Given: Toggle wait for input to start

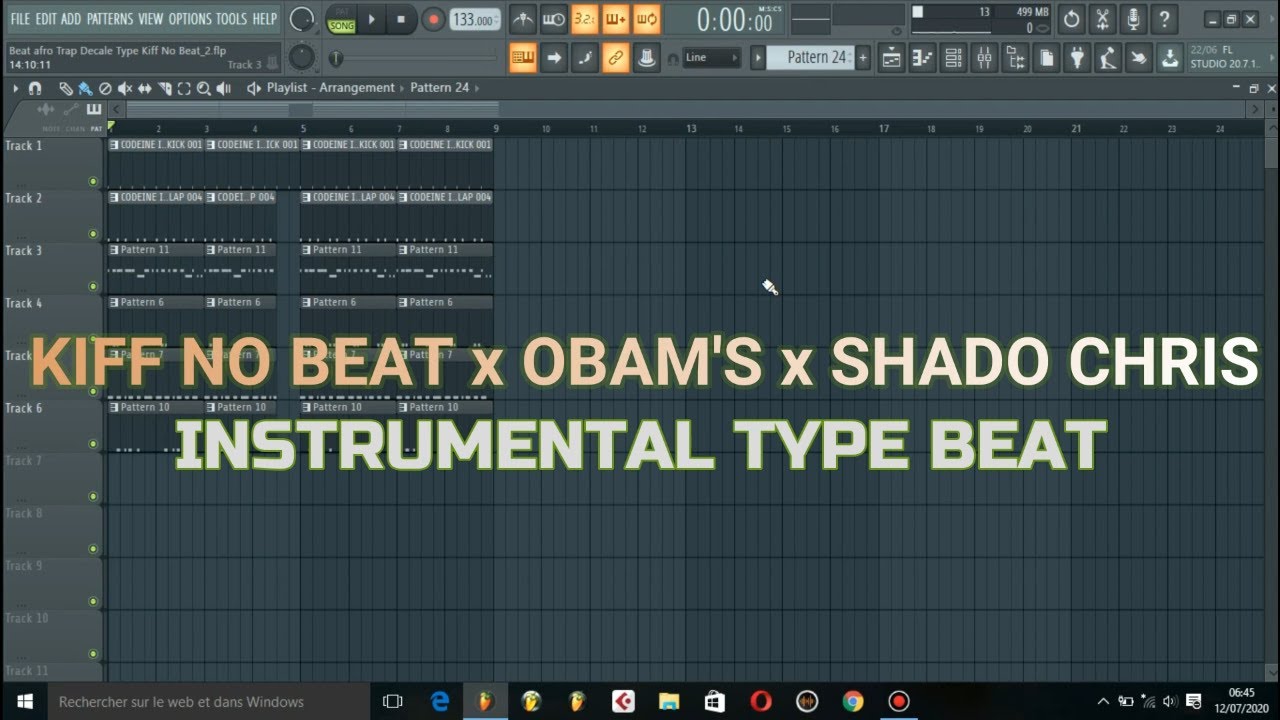Looking at the screenshot, I should pos(553,19).
